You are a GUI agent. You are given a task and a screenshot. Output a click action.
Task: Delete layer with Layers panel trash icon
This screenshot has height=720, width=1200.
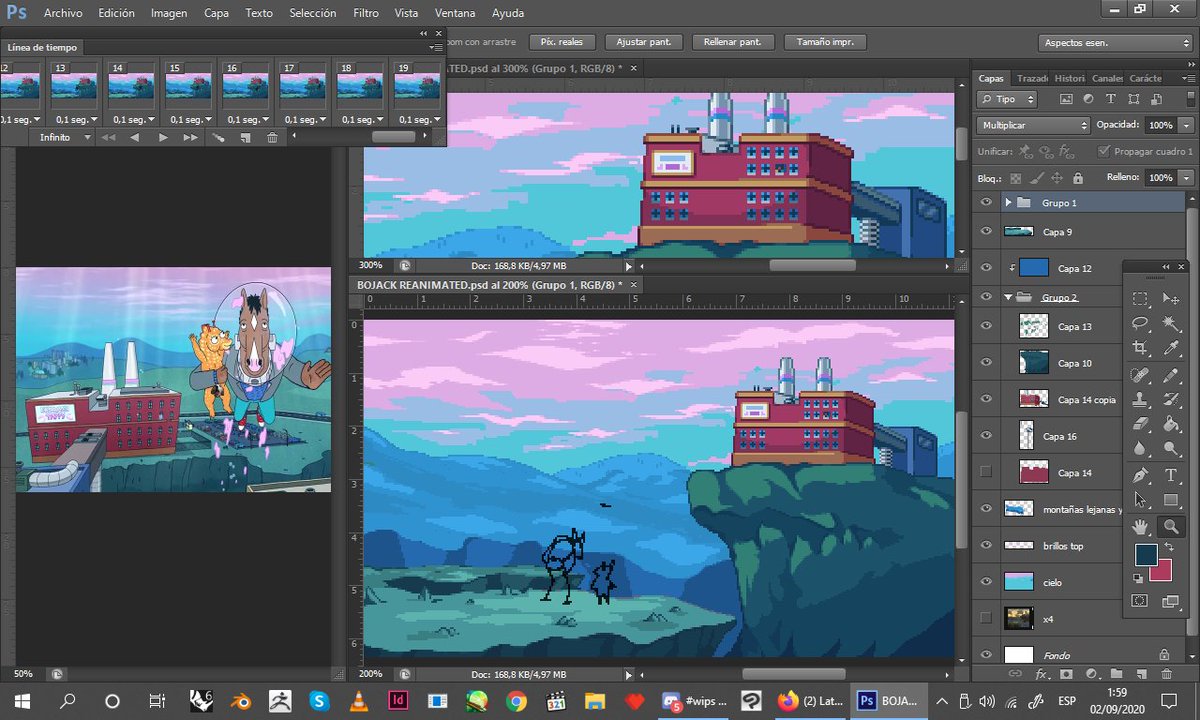1164,675
